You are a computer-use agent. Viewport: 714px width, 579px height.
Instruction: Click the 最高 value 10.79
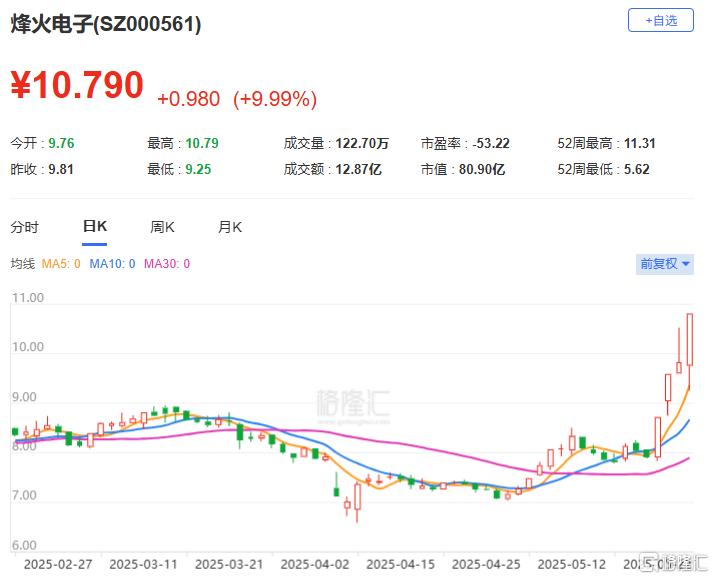202,143
